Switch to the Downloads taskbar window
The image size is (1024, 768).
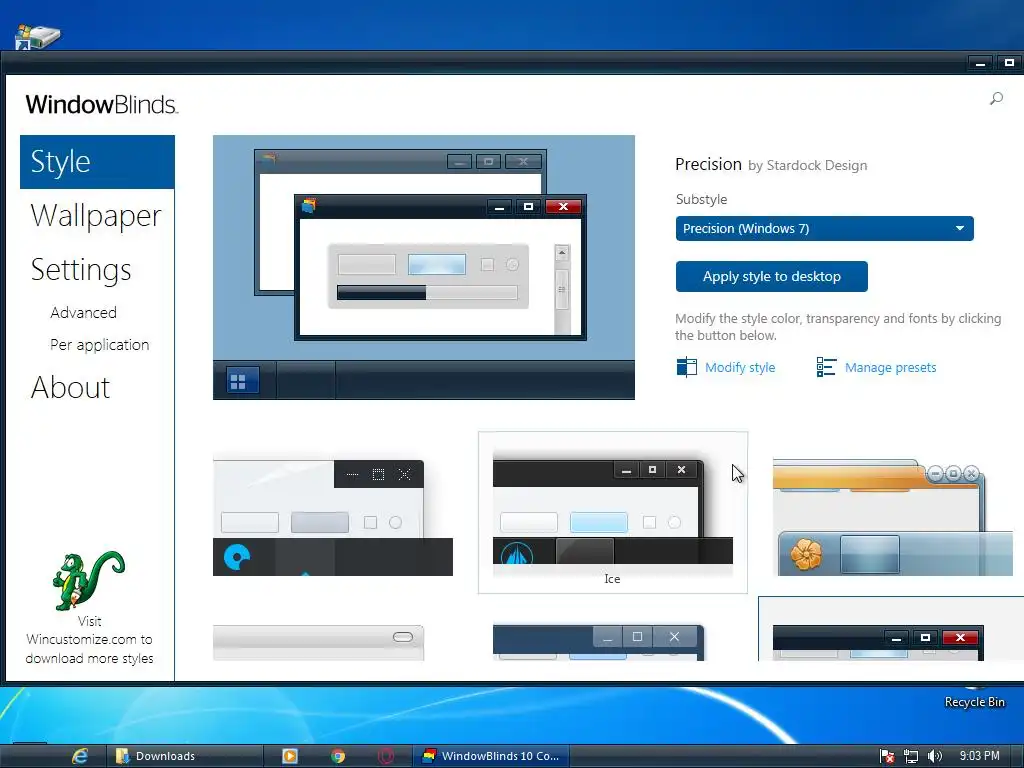(x=184, y=756)
